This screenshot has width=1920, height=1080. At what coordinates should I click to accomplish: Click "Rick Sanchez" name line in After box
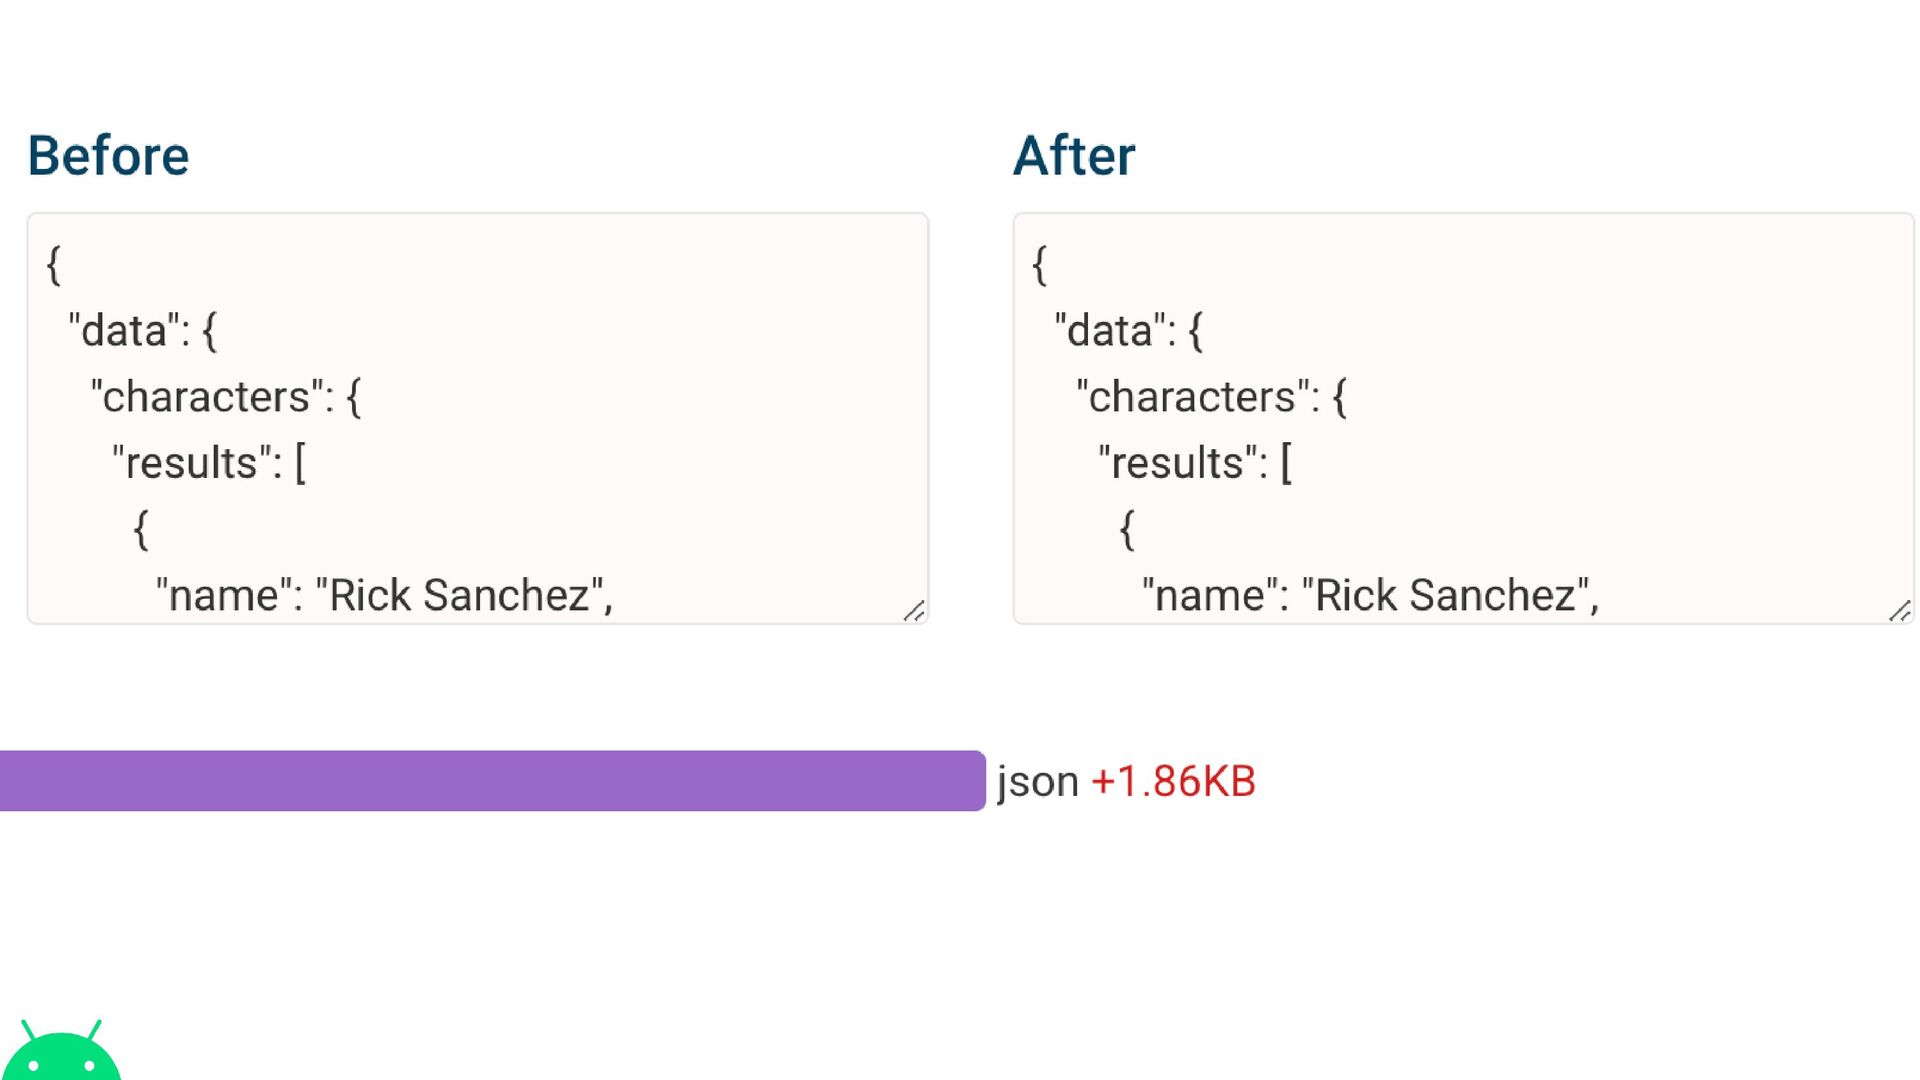(x=1370, y=596)
